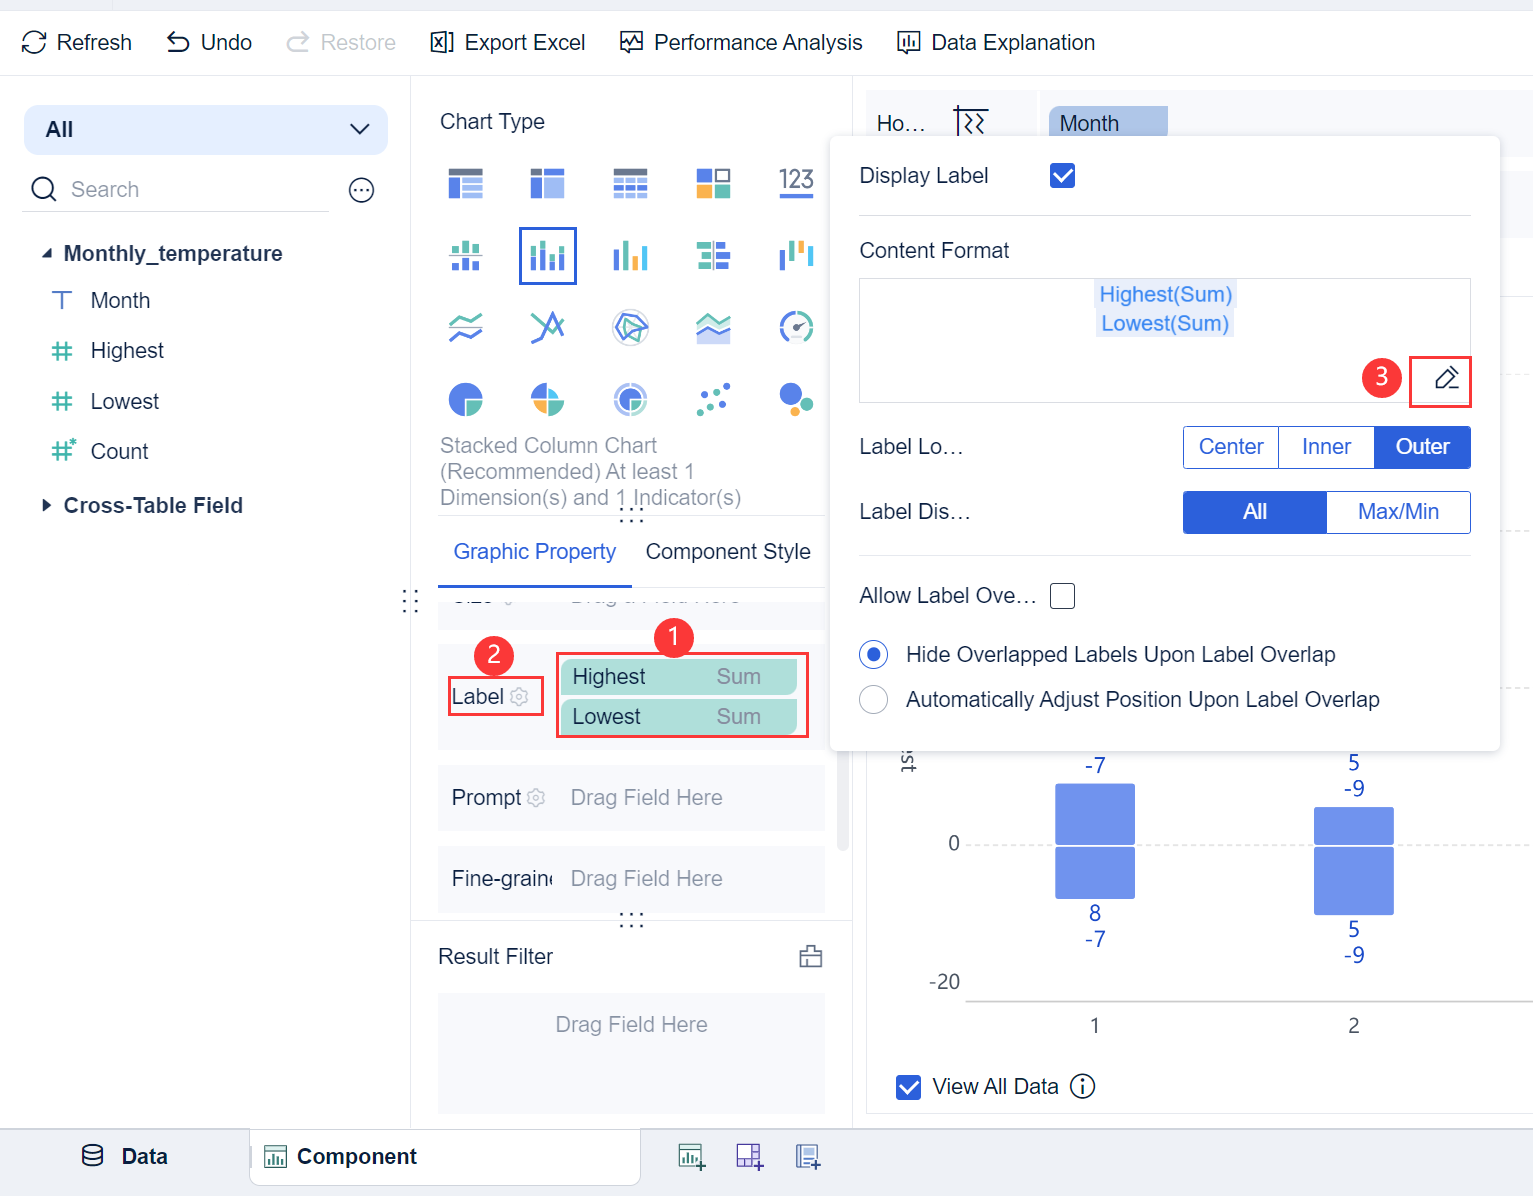Switch to the Data tab
This screenshot has width=1533, height=1196.
point(125,1157)
